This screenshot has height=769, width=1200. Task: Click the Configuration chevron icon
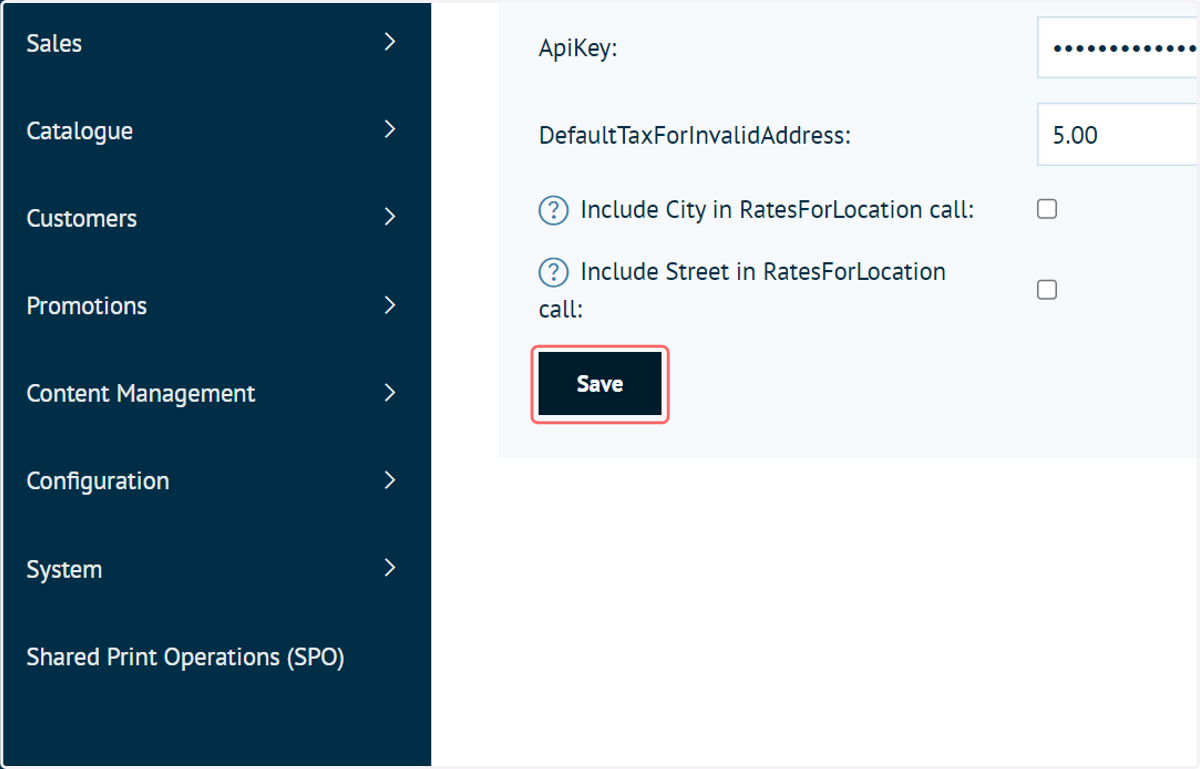coord(390,480)
